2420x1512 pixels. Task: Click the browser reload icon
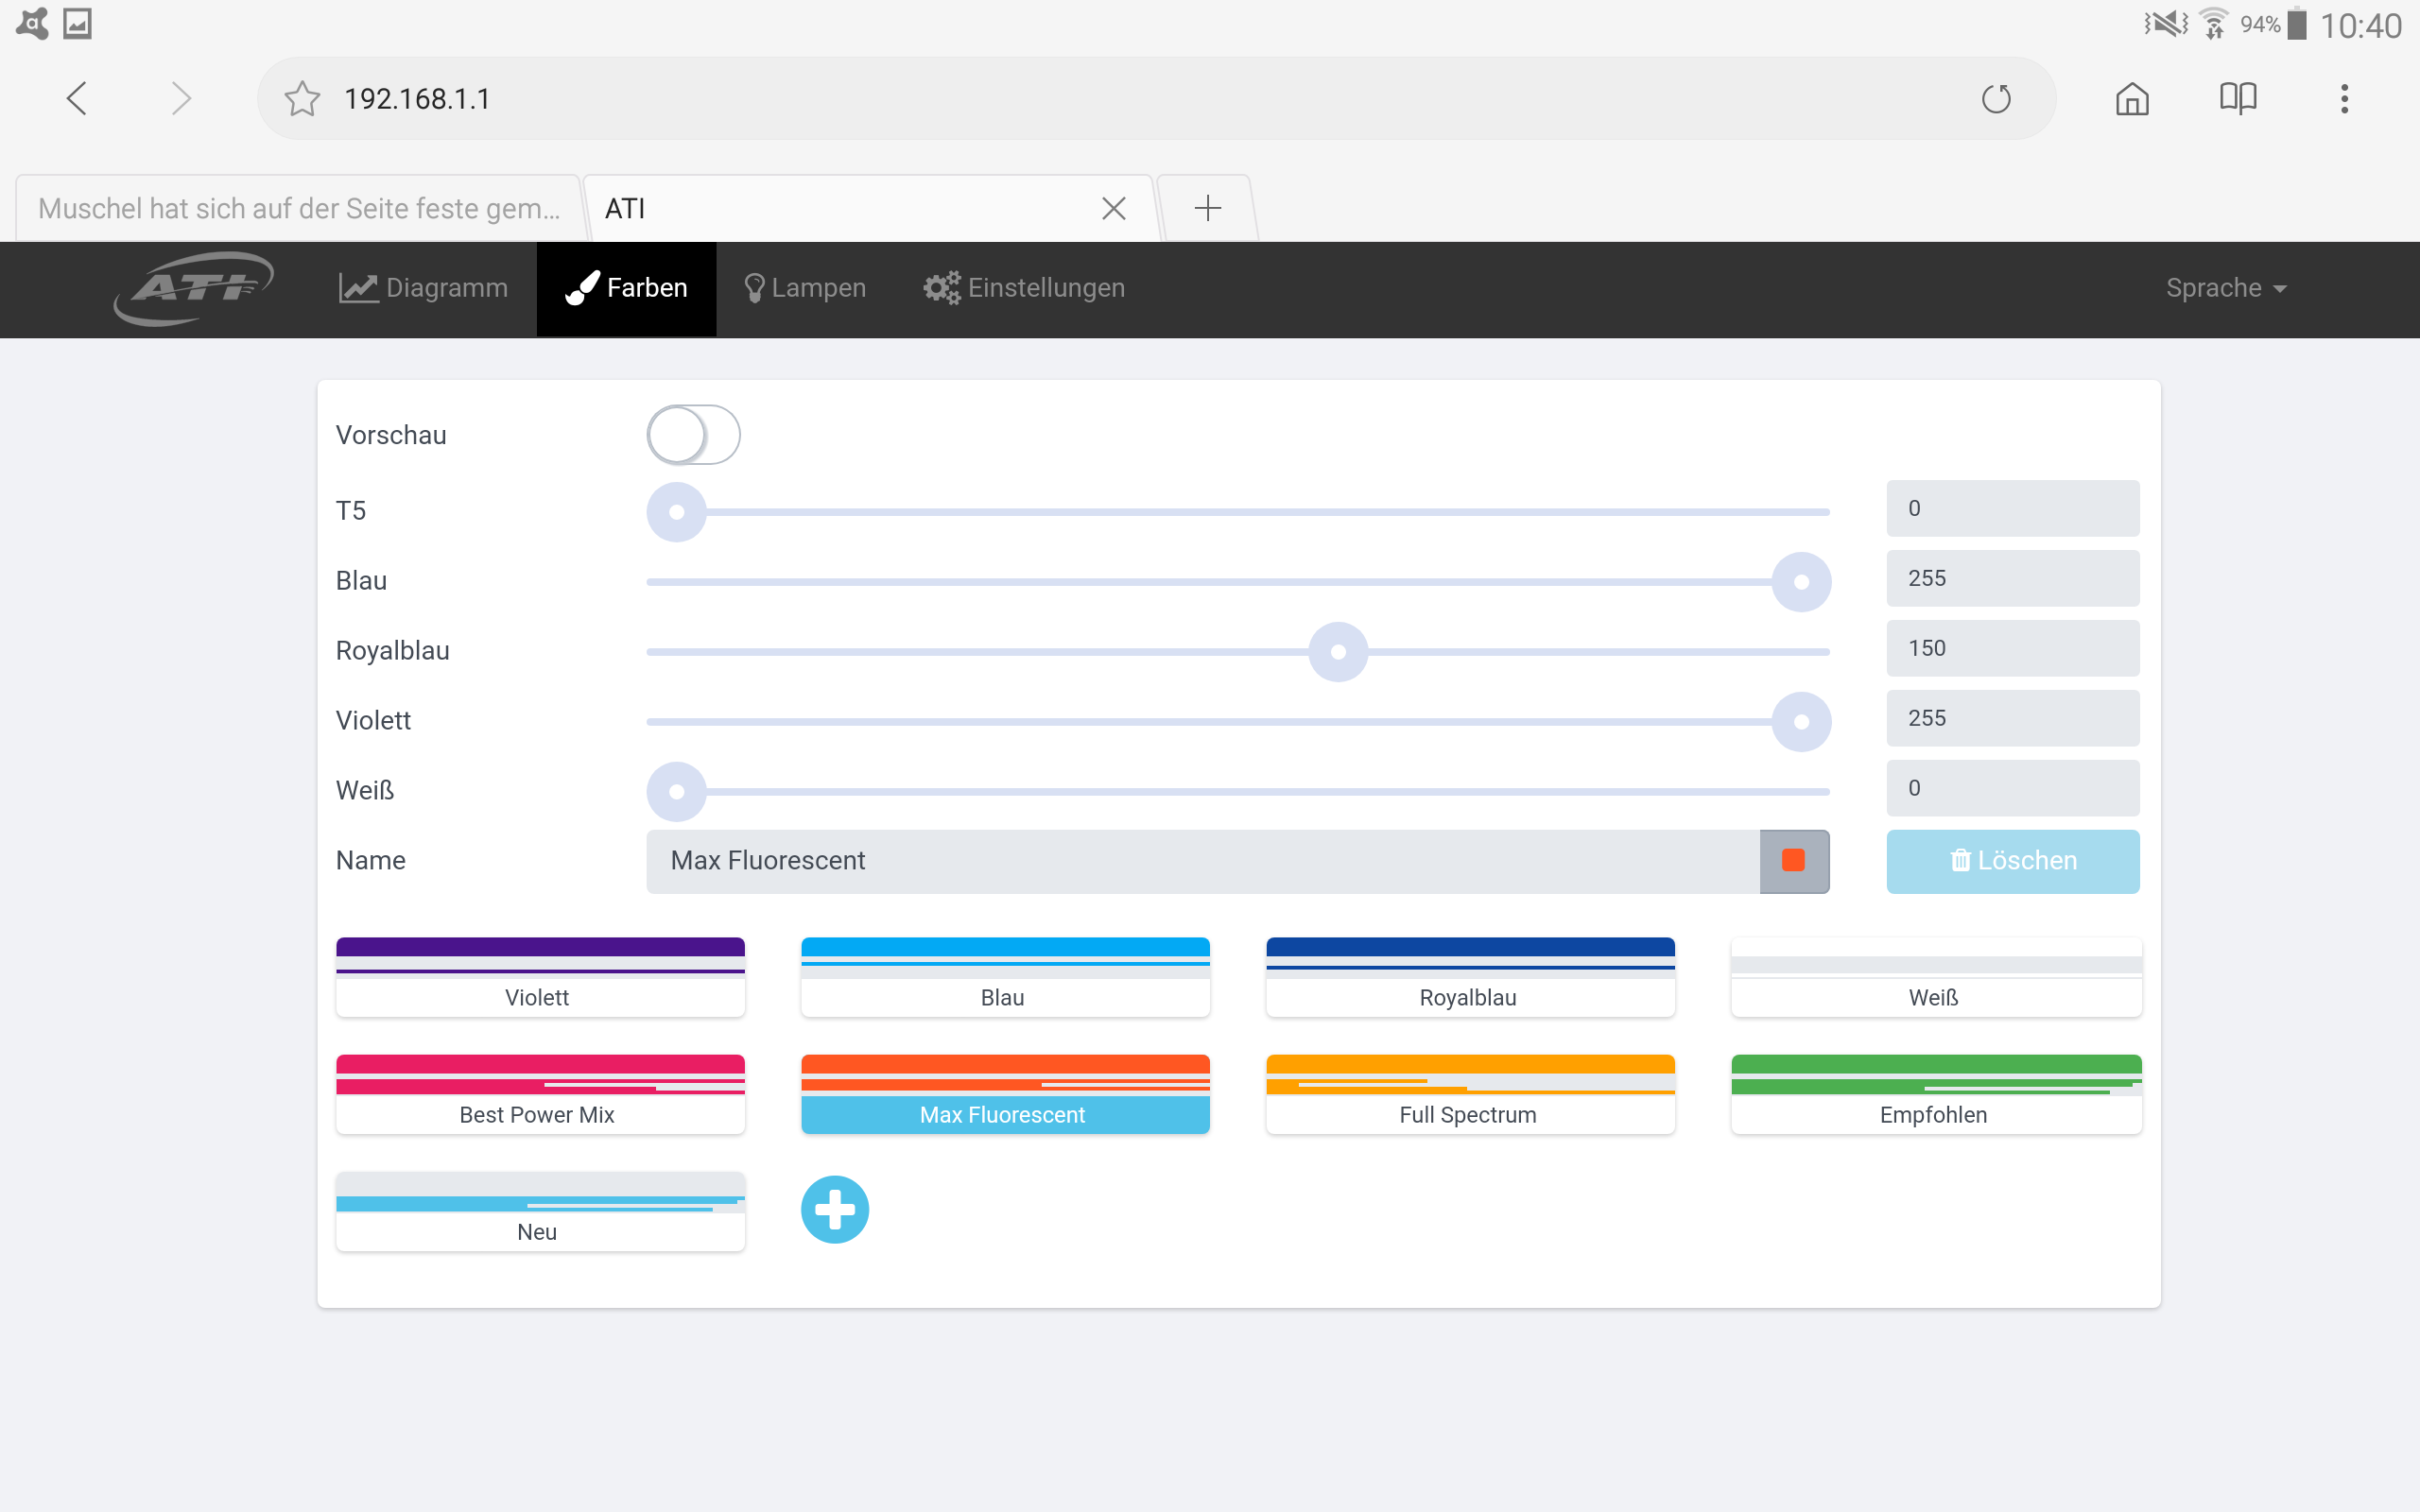click(x=1996, y=99)
